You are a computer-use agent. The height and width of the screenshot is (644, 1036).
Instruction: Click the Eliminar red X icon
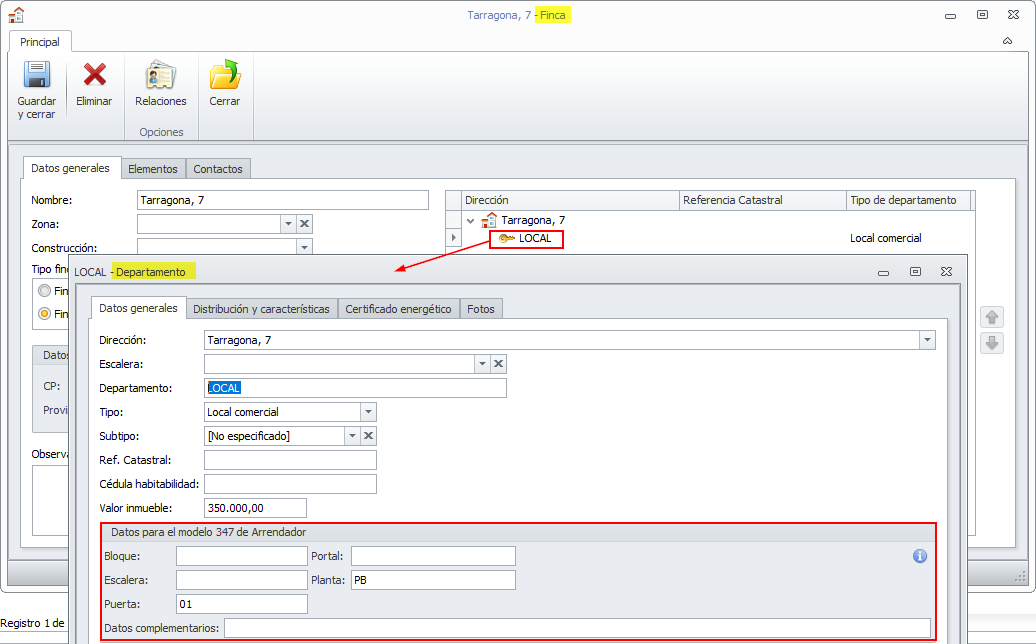coord(94,75)
